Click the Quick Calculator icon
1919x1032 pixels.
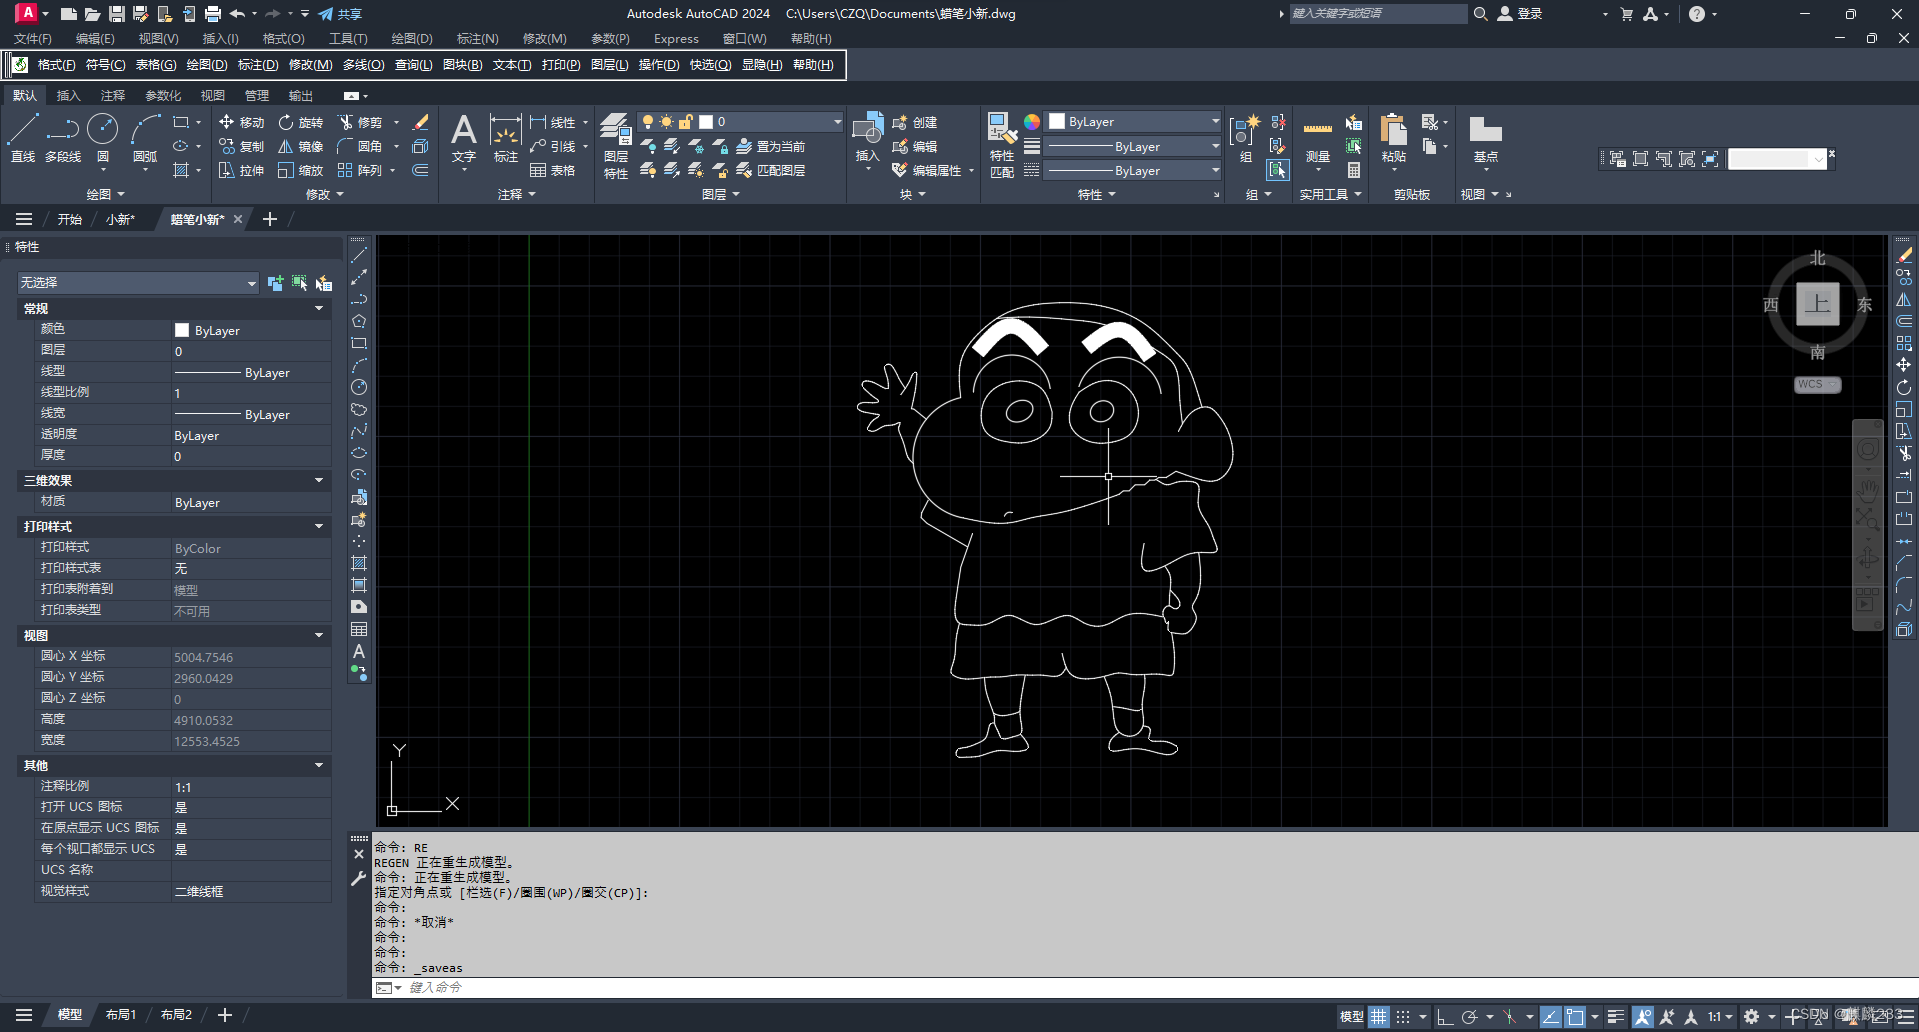[1354, 170]
